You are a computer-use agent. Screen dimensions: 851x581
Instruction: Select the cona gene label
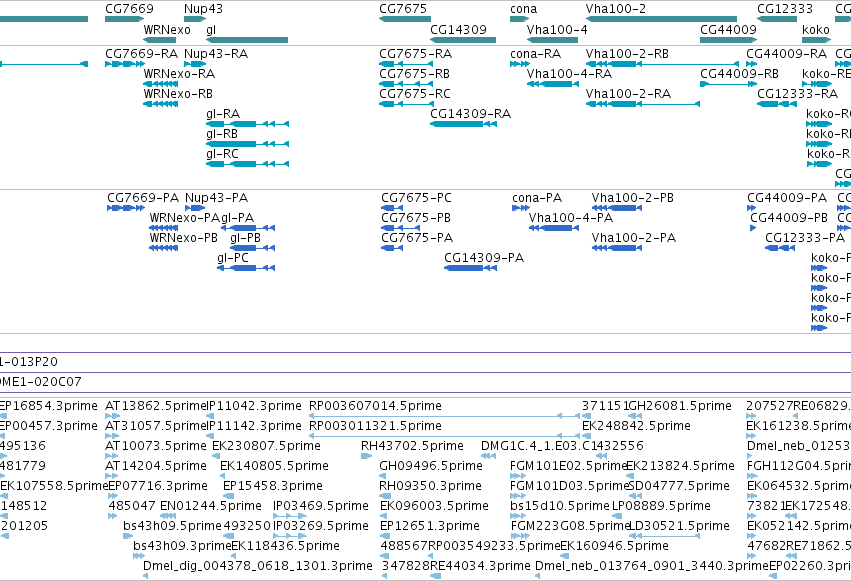pos(524,9)
